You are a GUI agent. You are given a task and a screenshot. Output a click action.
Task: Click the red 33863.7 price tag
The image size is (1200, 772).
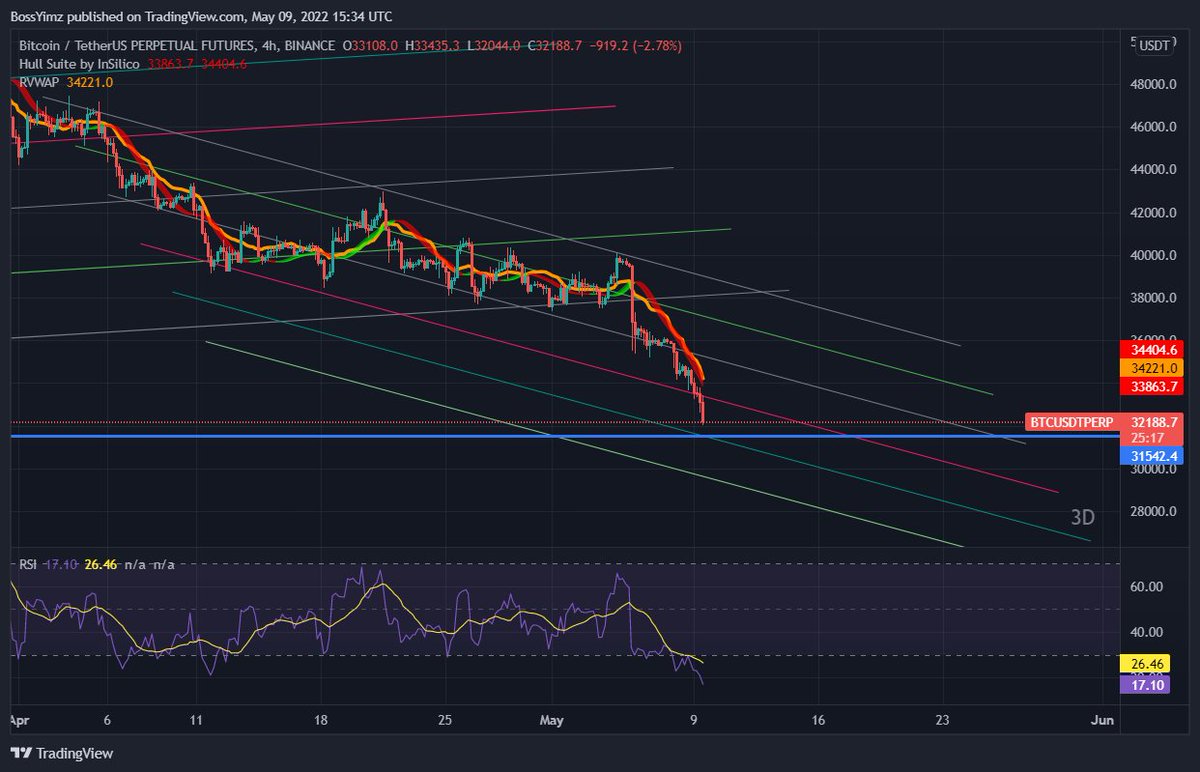tap(1153, 386)
